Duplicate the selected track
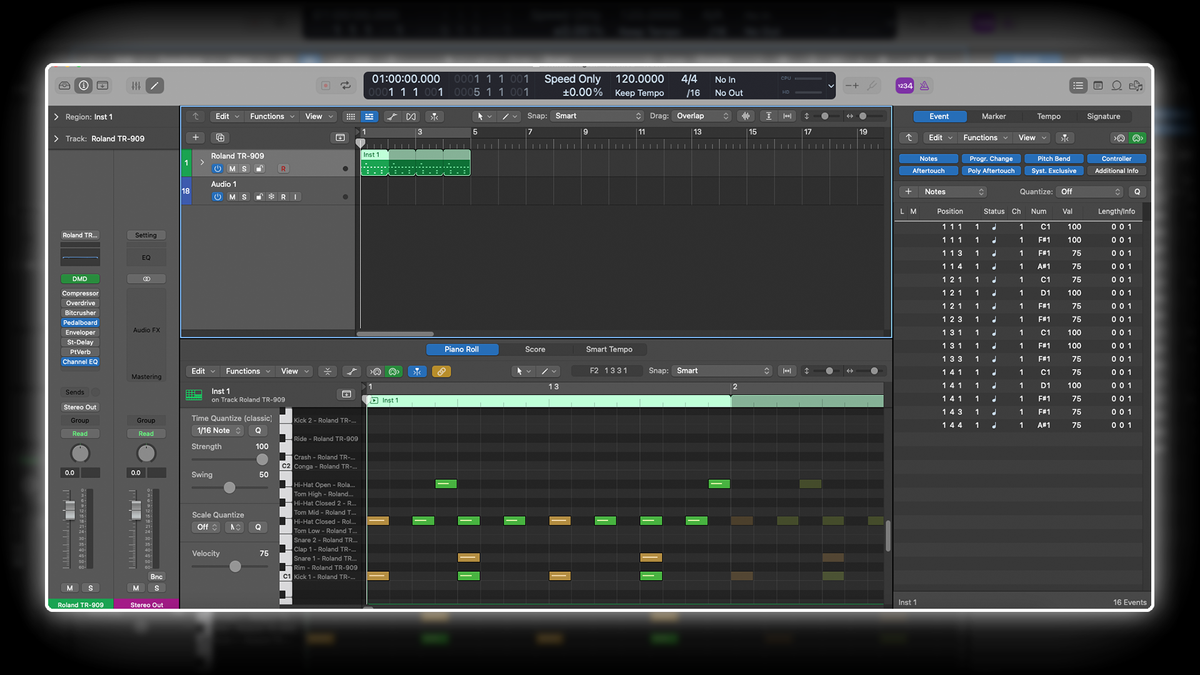The height and width of the screenshot is (675, 1200). 220,138
